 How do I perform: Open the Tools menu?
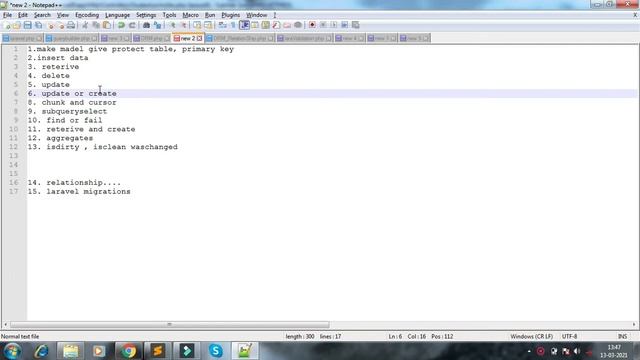click(169, 15)
